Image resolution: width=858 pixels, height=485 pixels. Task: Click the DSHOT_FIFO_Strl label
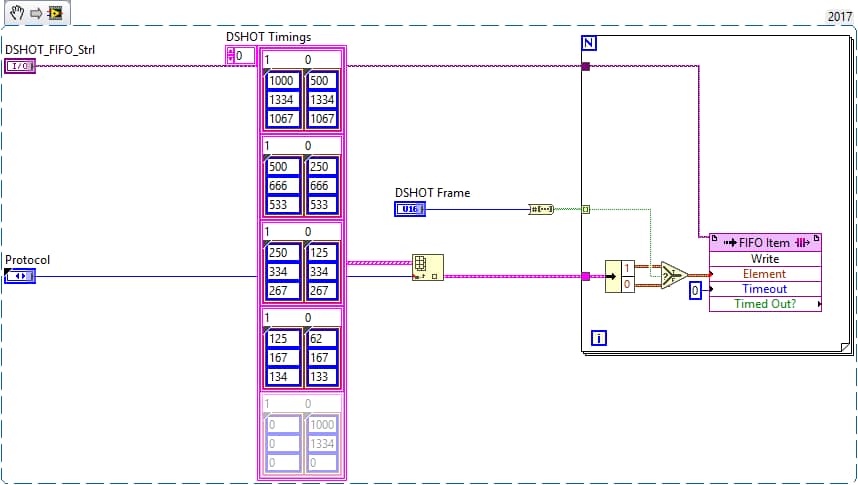tap(50, 50)
